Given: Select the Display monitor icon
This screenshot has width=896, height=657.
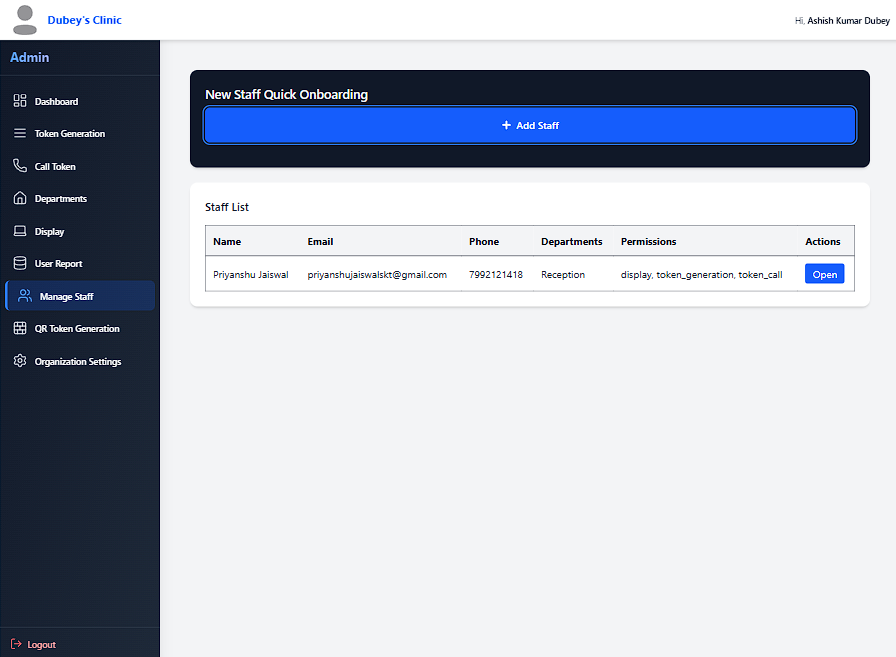Looking at the screenshot, I should (x=21, y=231).
